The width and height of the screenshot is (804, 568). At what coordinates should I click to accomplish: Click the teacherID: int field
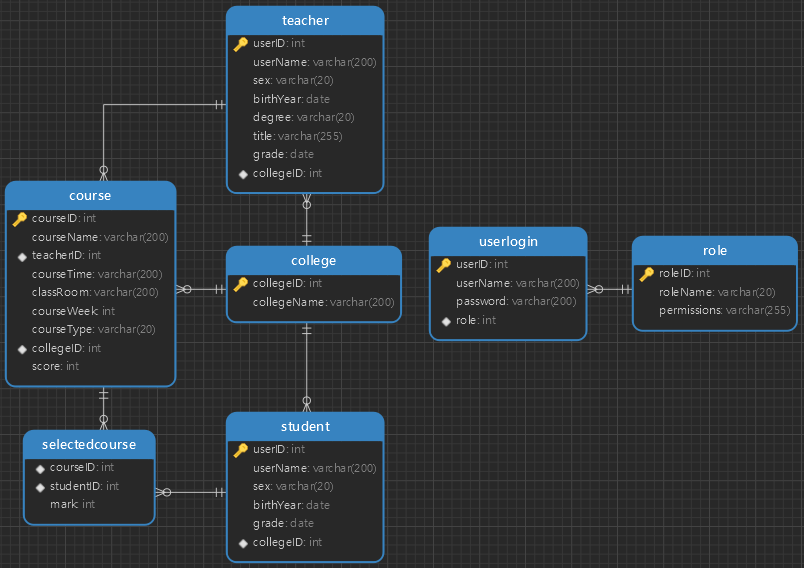[66, 255]
